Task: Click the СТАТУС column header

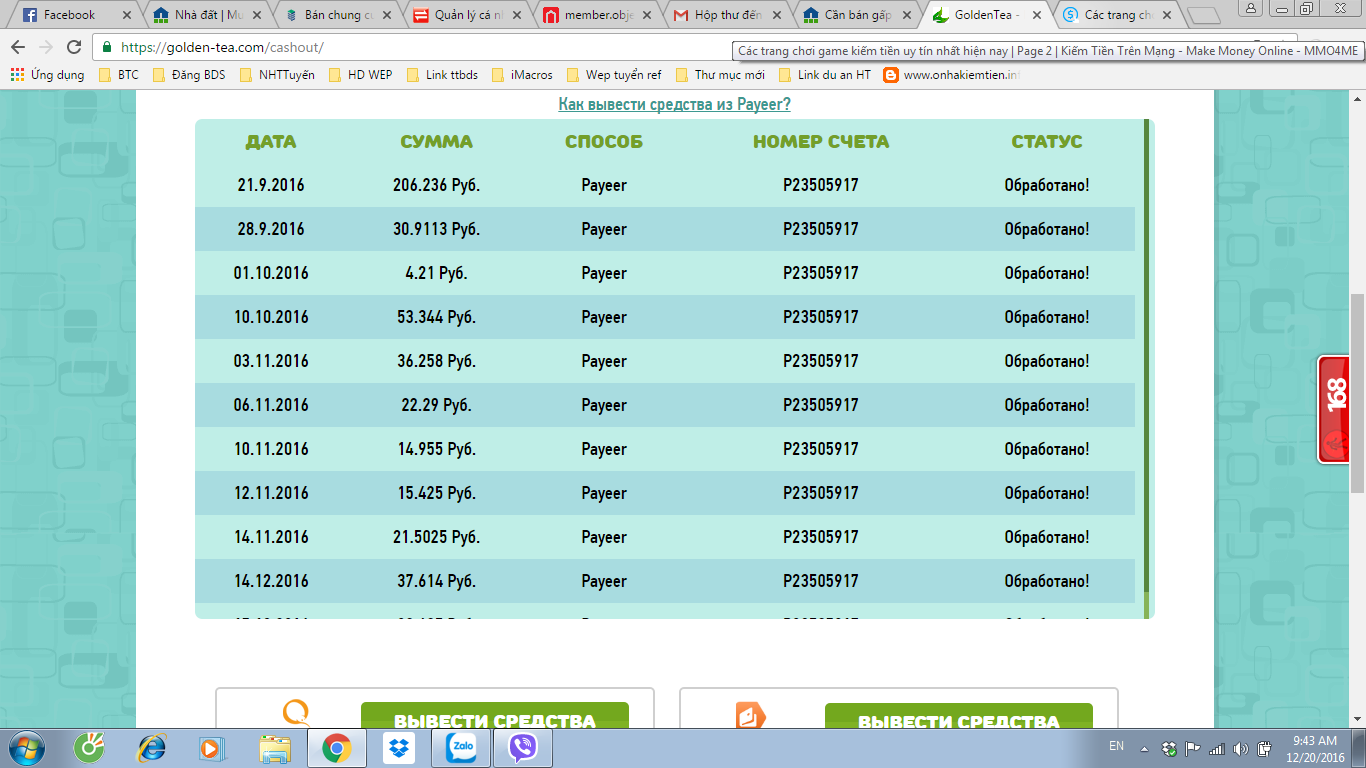Action: 1047,142
